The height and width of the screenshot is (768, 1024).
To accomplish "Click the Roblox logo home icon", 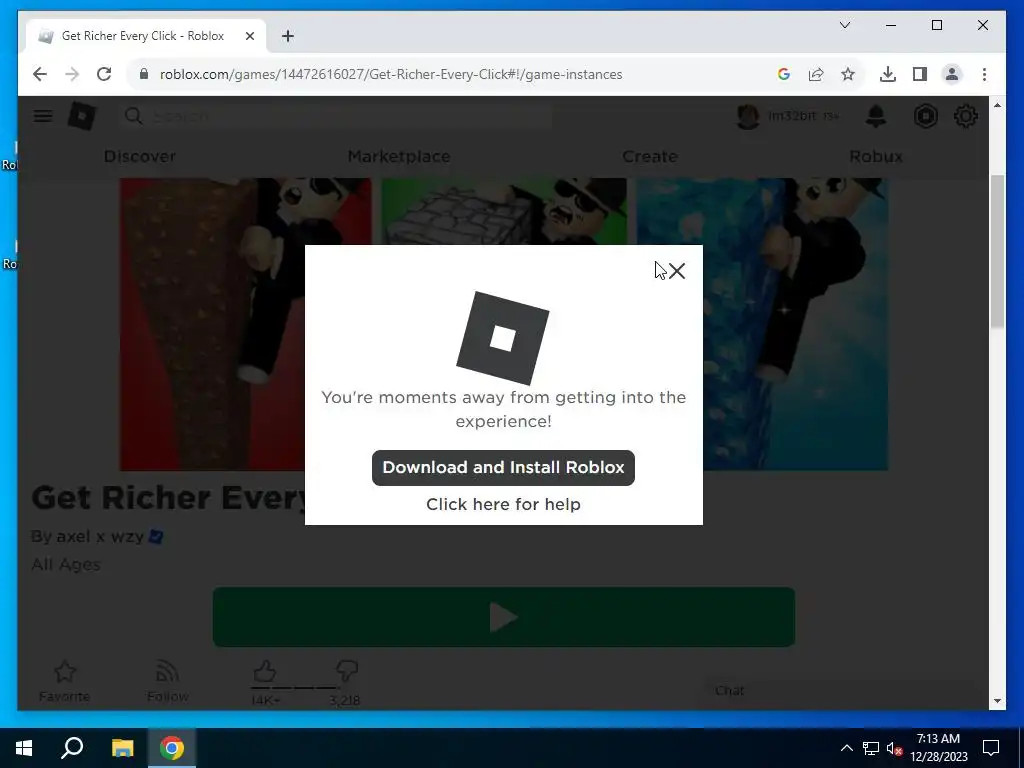I will coord(82,116).
